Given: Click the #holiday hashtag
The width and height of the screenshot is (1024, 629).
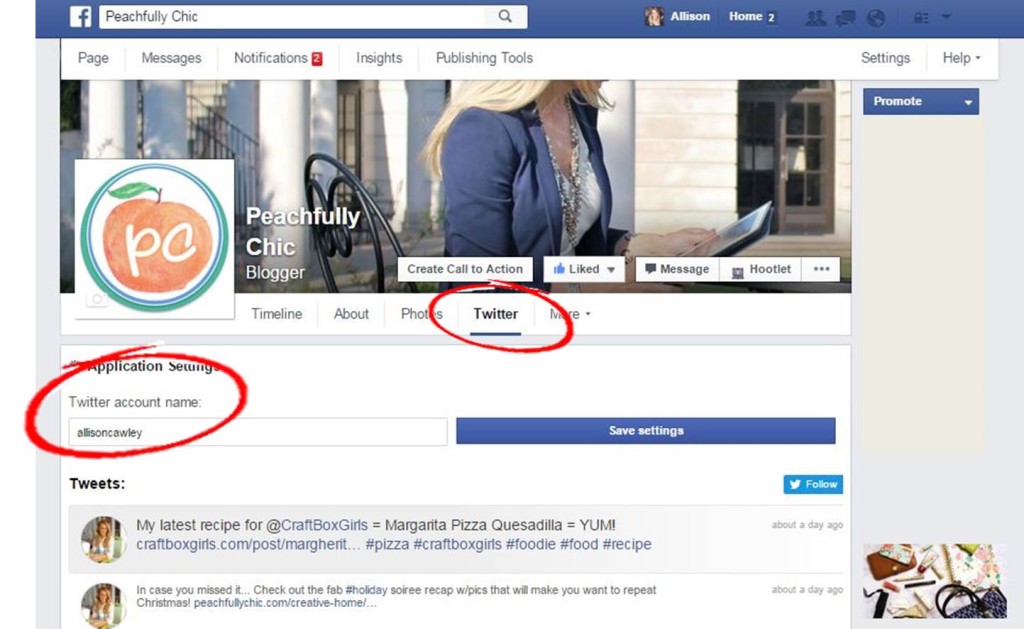Looking at the screenshot, I should (x=366, y=590).
